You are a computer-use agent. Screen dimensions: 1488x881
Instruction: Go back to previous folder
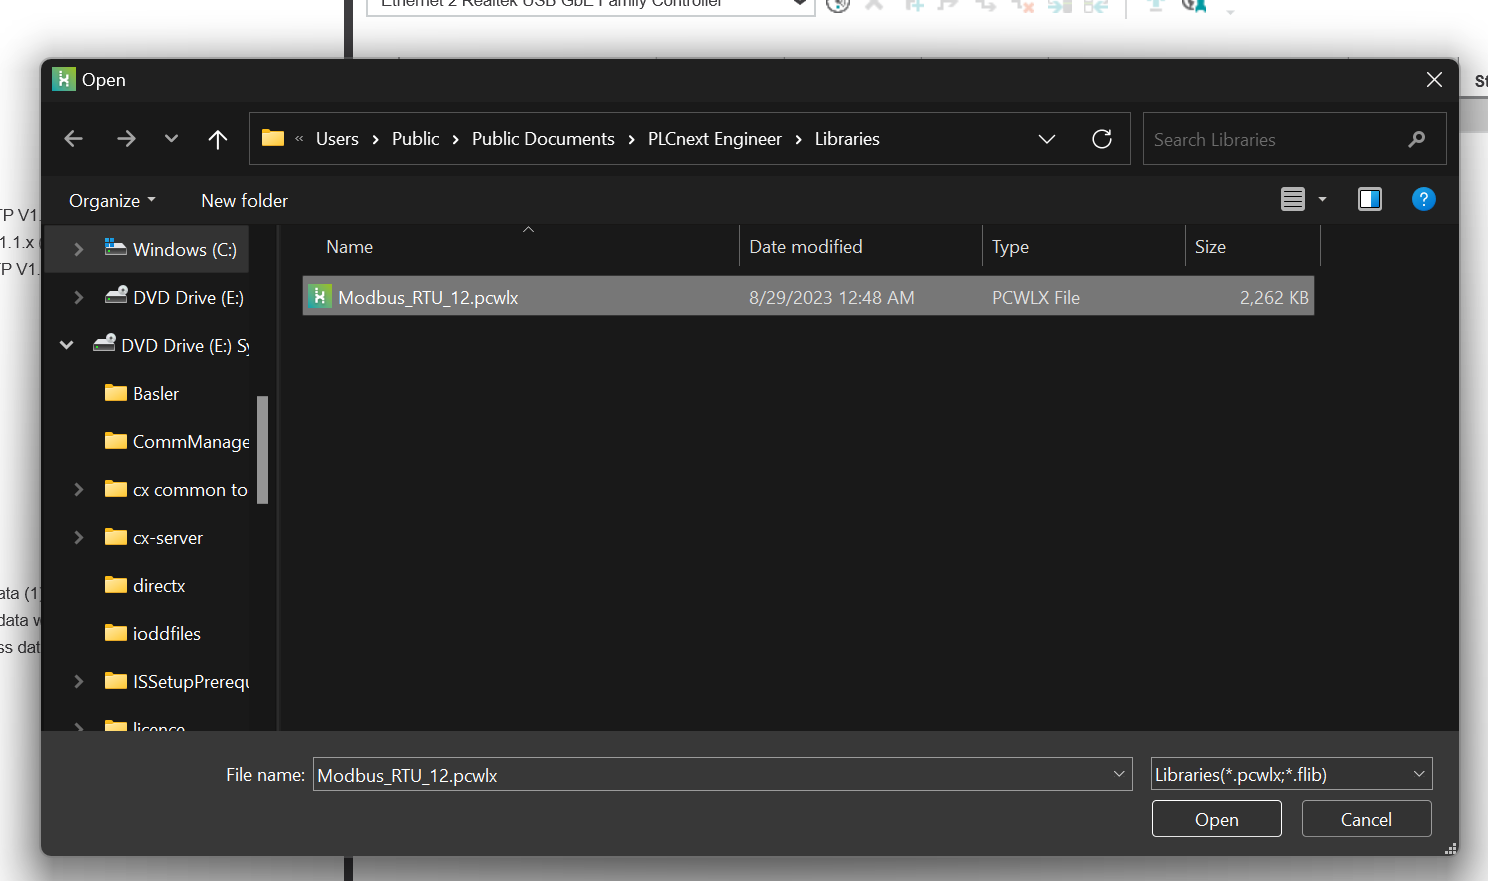[x=73, y=139]
